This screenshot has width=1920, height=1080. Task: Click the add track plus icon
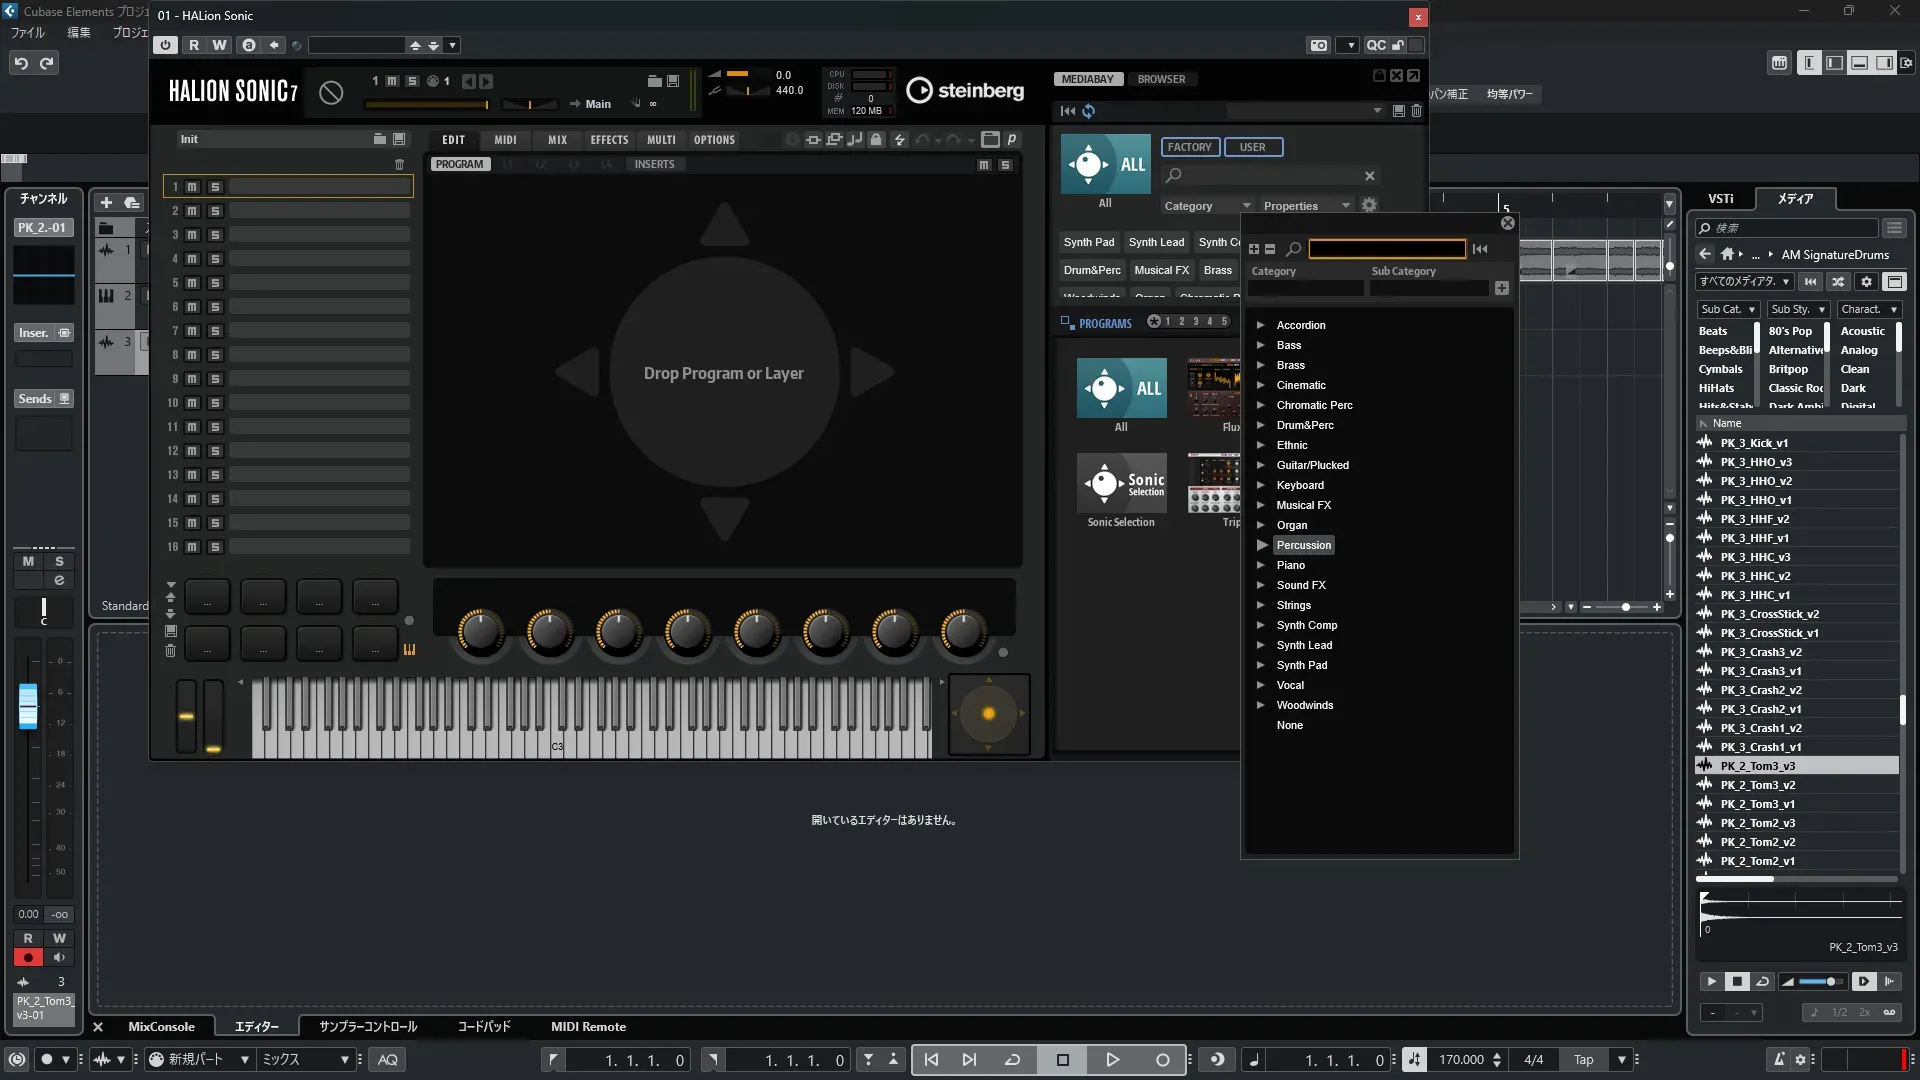click(106, 202)
